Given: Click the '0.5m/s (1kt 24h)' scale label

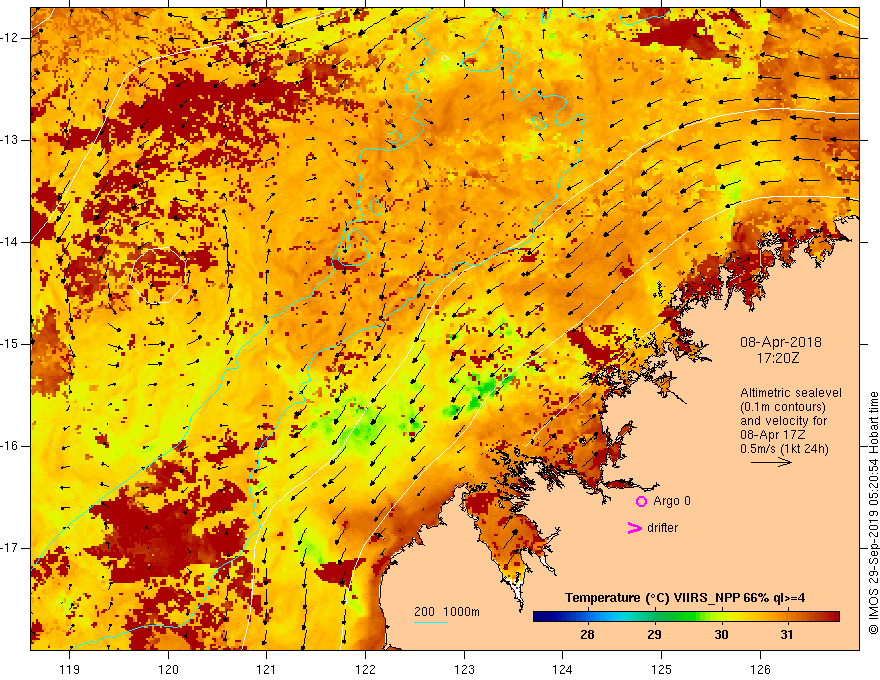Looking at the screenshot, I should pos(784,449).
